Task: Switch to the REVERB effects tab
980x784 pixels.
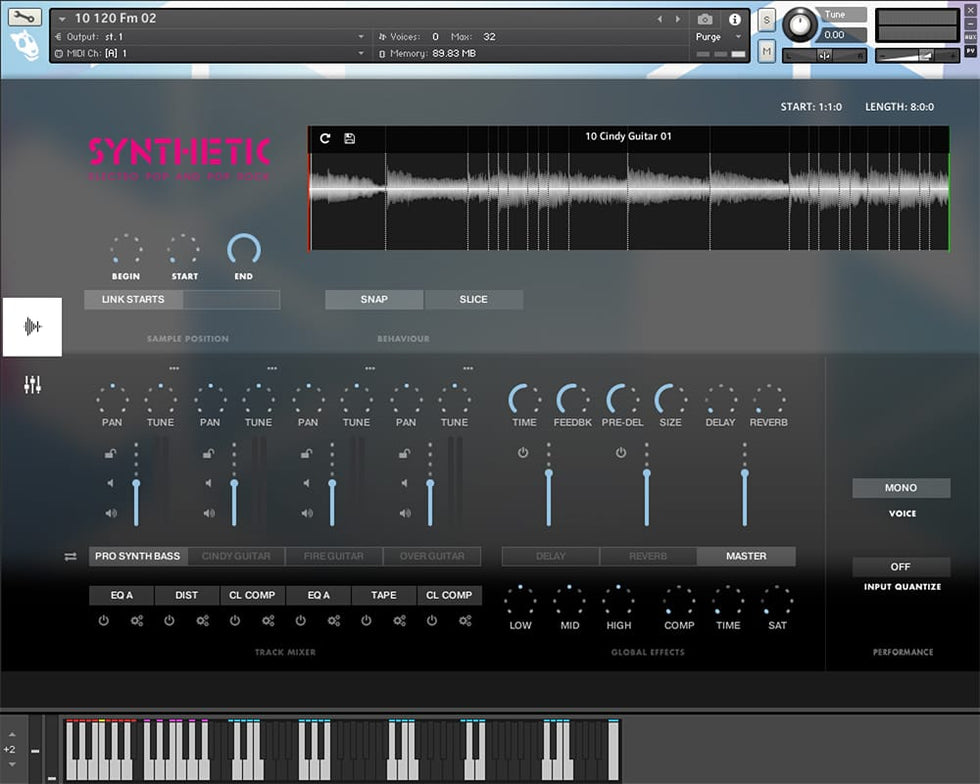Action: click(648, 556)
